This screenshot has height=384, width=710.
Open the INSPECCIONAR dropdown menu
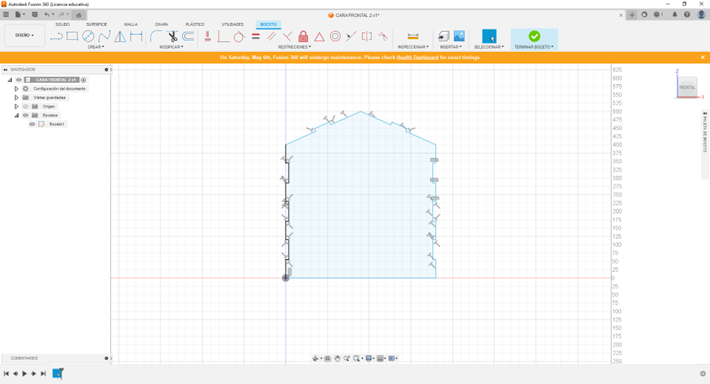413,47
